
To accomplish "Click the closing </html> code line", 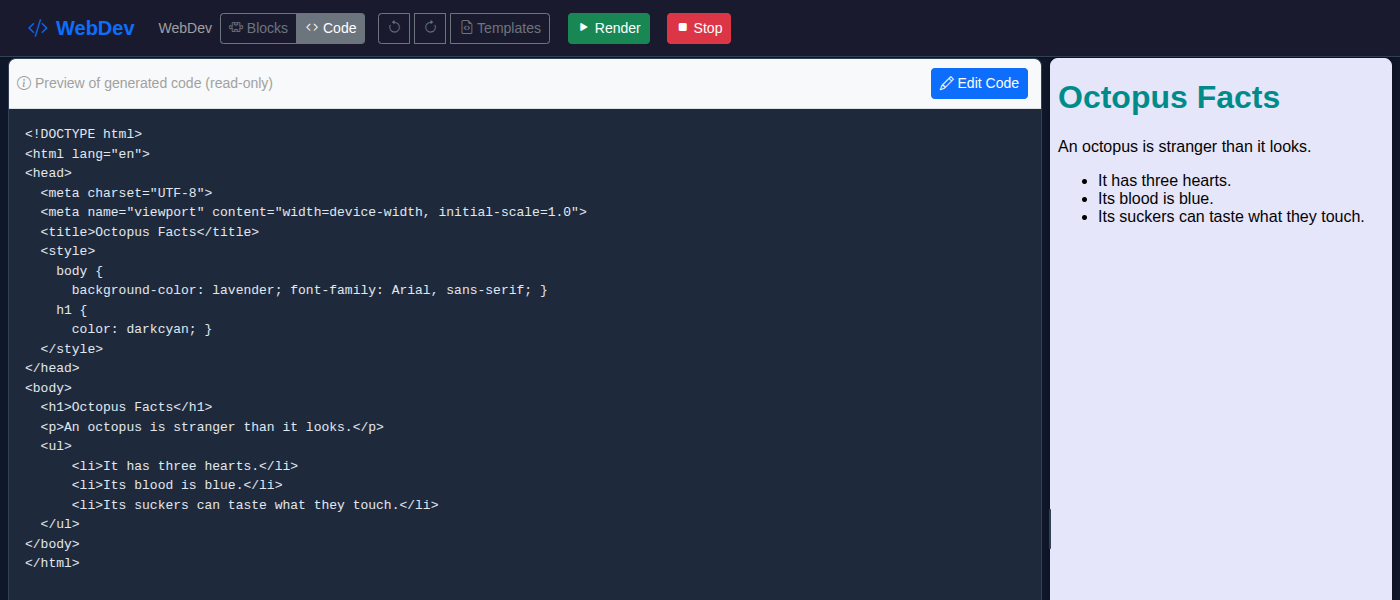I will pyautogui.click(x=52, y=563).
